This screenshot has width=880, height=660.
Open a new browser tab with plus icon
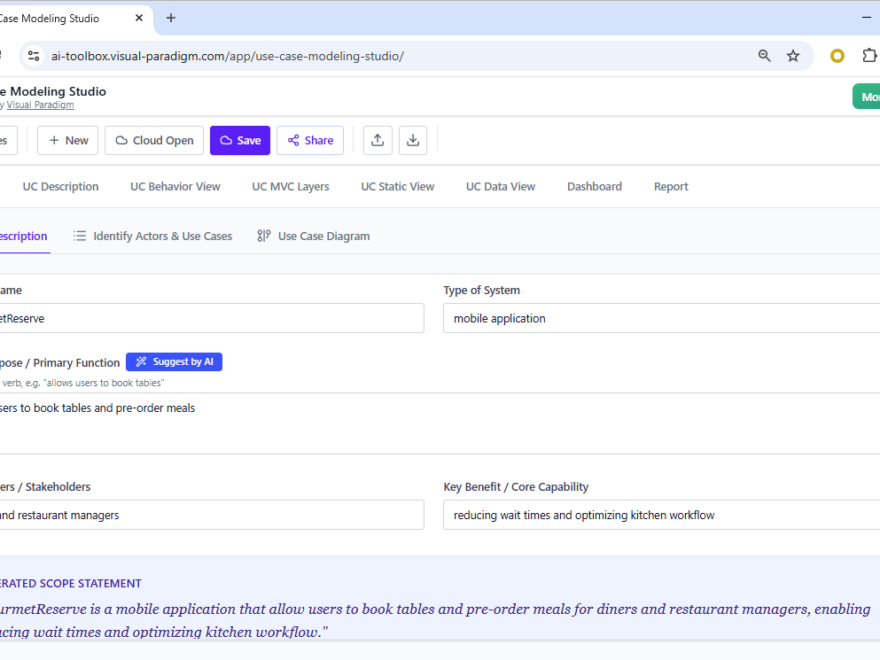[x=170, y=18]
